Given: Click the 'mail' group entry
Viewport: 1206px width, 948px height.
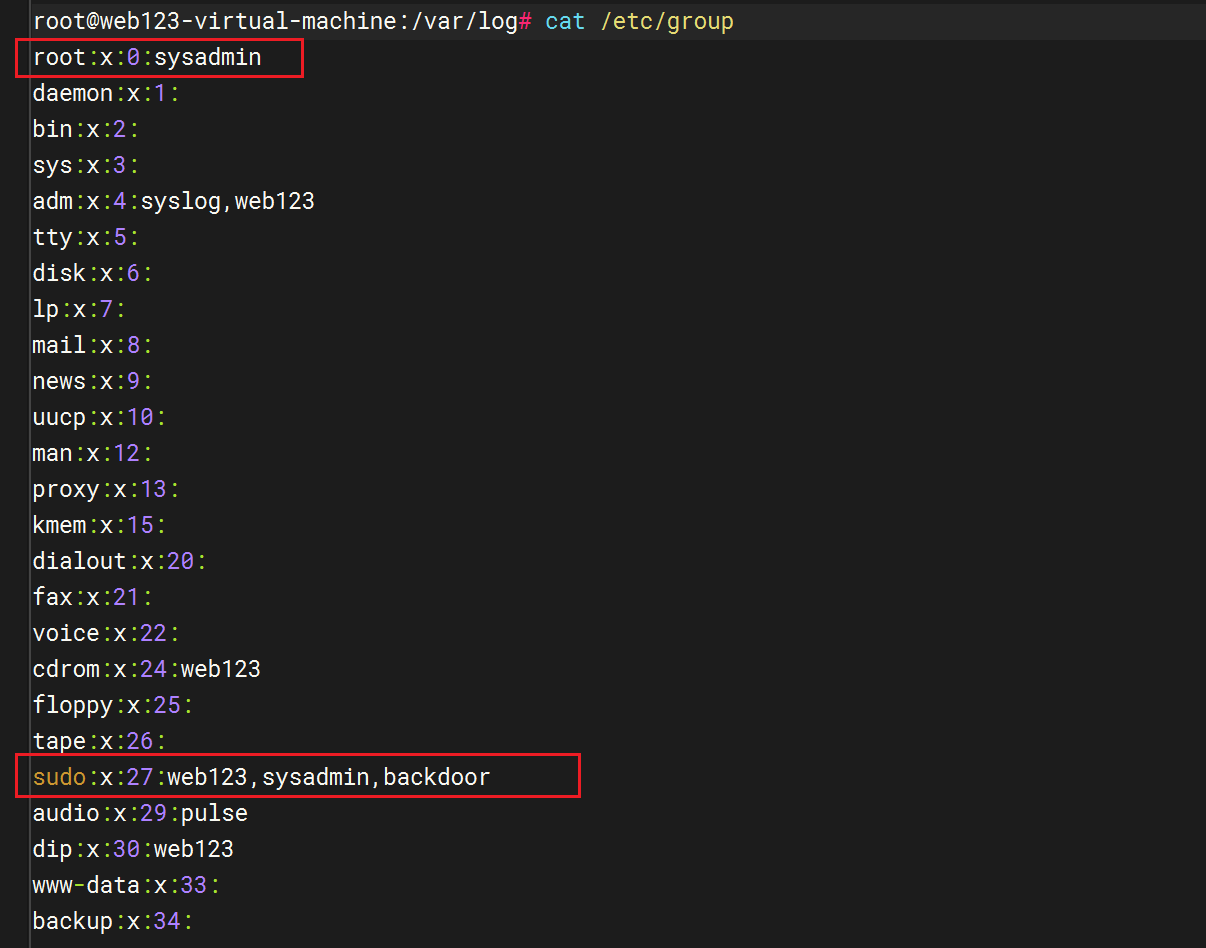Looking at the screenshot, I should pyautogui.click(x=59, y=345).
